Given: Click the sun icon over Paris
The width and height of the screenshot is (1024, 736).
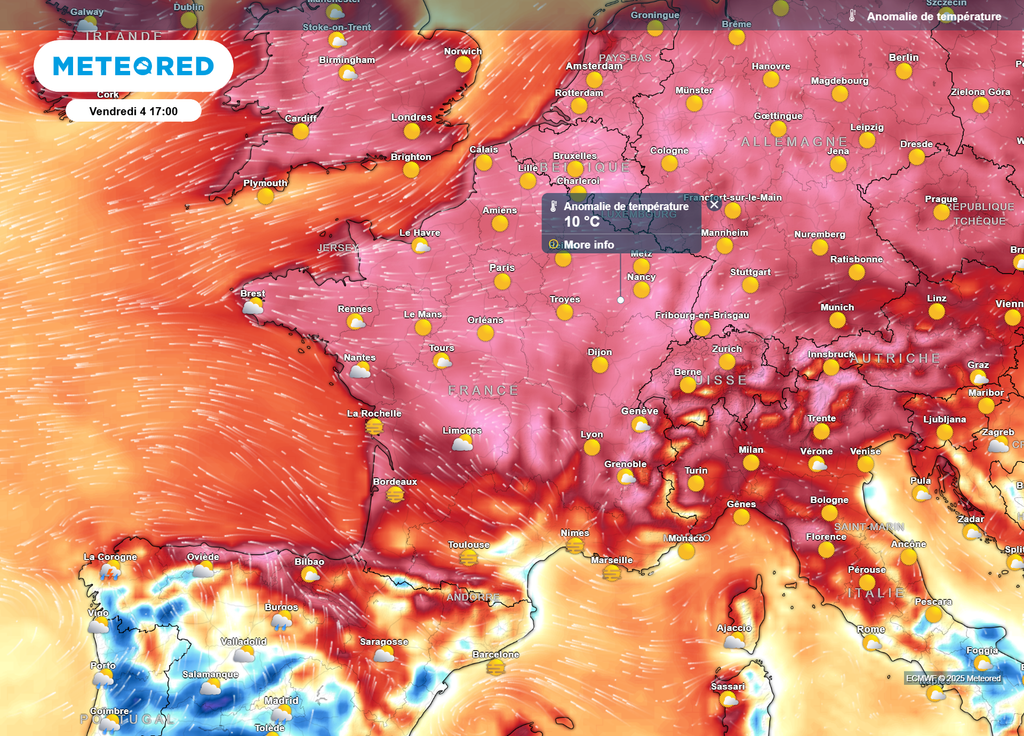Looking at the screenshot, I should pos(501,282).
